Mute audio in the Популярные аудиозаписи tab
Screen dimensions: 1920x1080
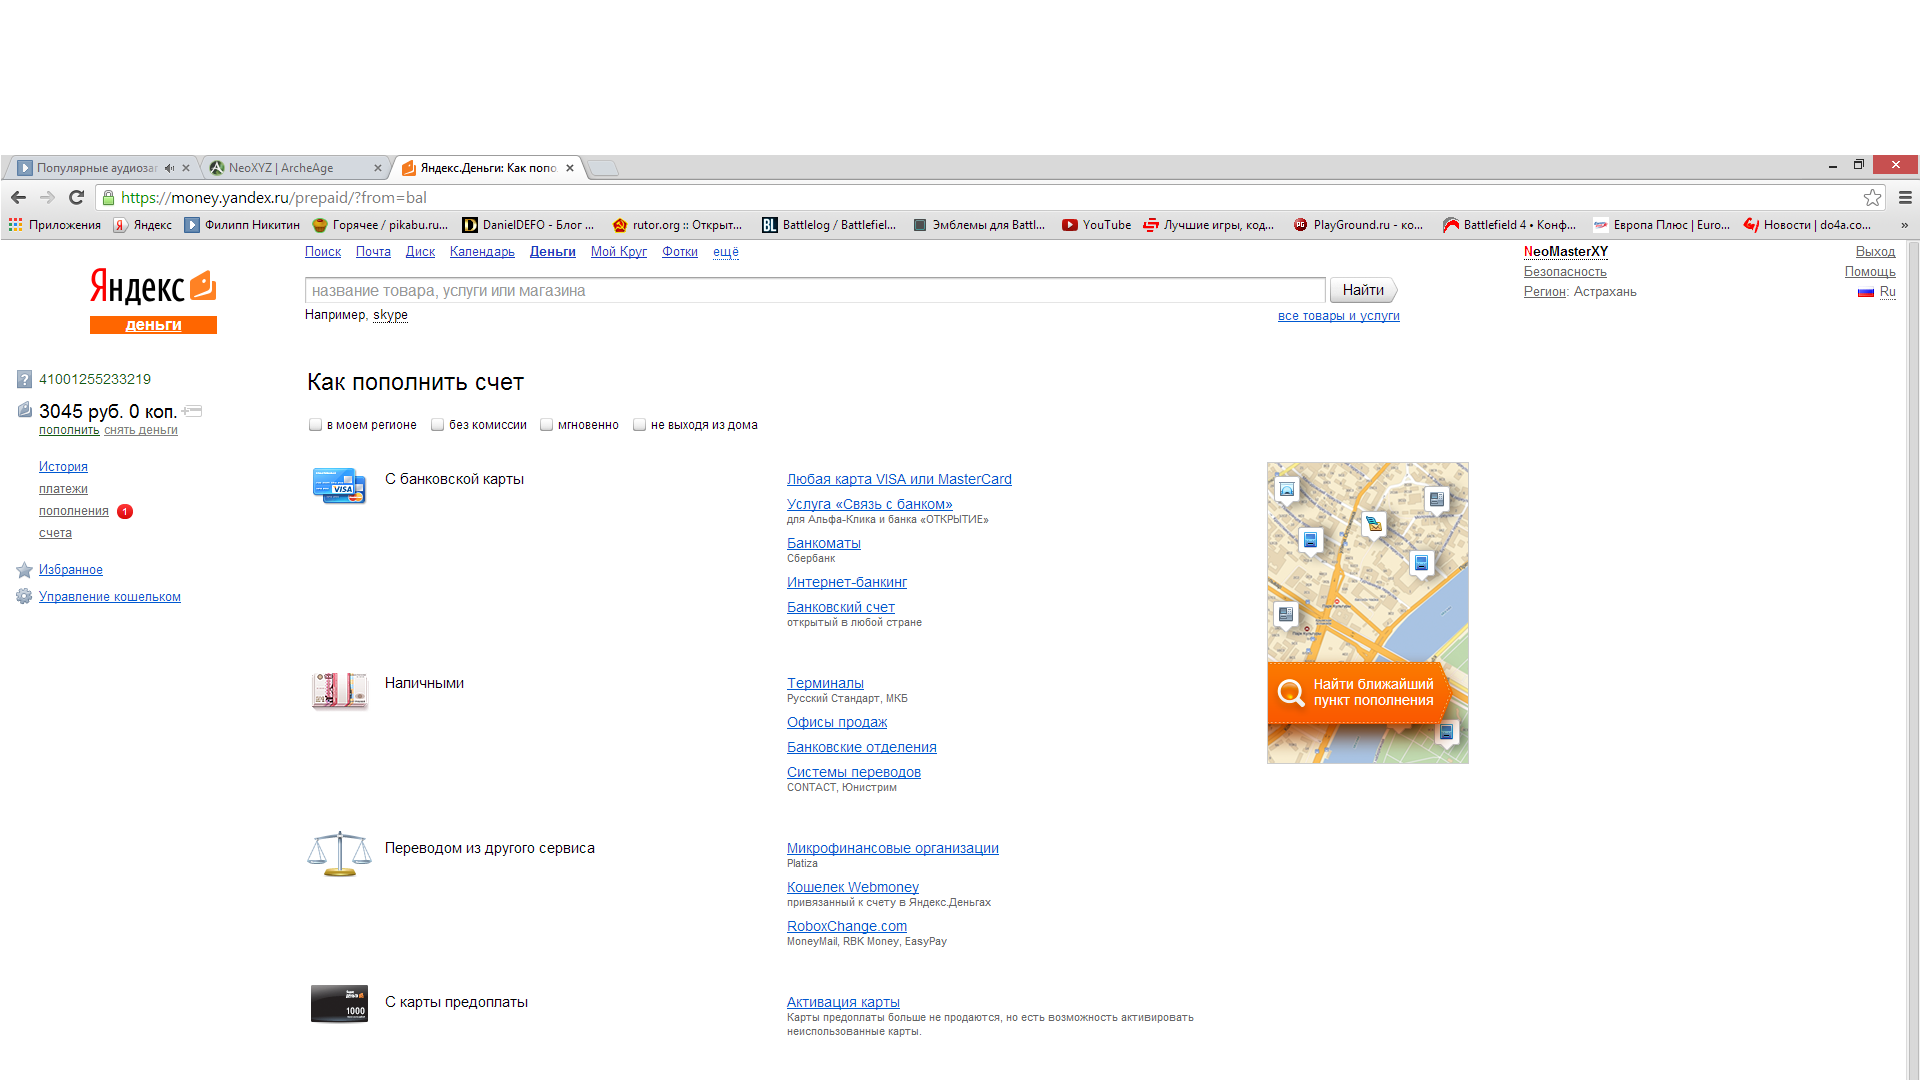(x=170, y=168)
